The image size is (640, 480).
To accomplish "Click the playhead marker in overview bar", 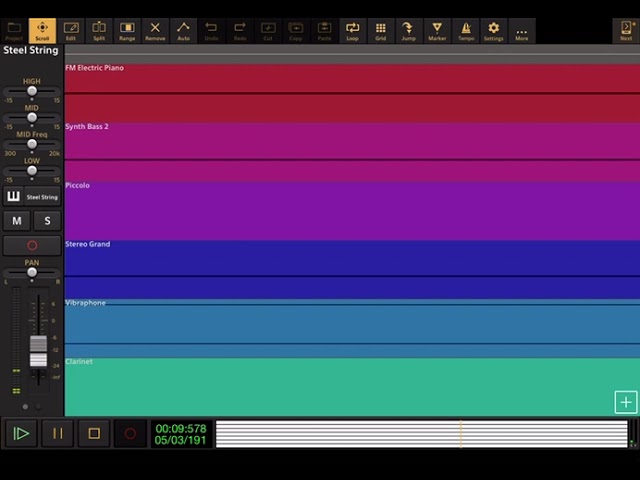I will tap(461, 434).
